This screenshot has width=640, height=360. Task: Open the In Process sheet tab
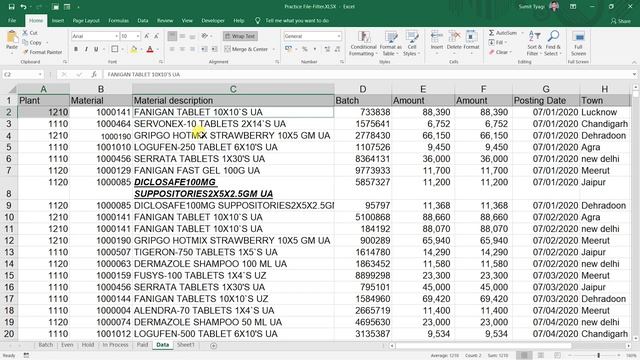pos(115,345)
